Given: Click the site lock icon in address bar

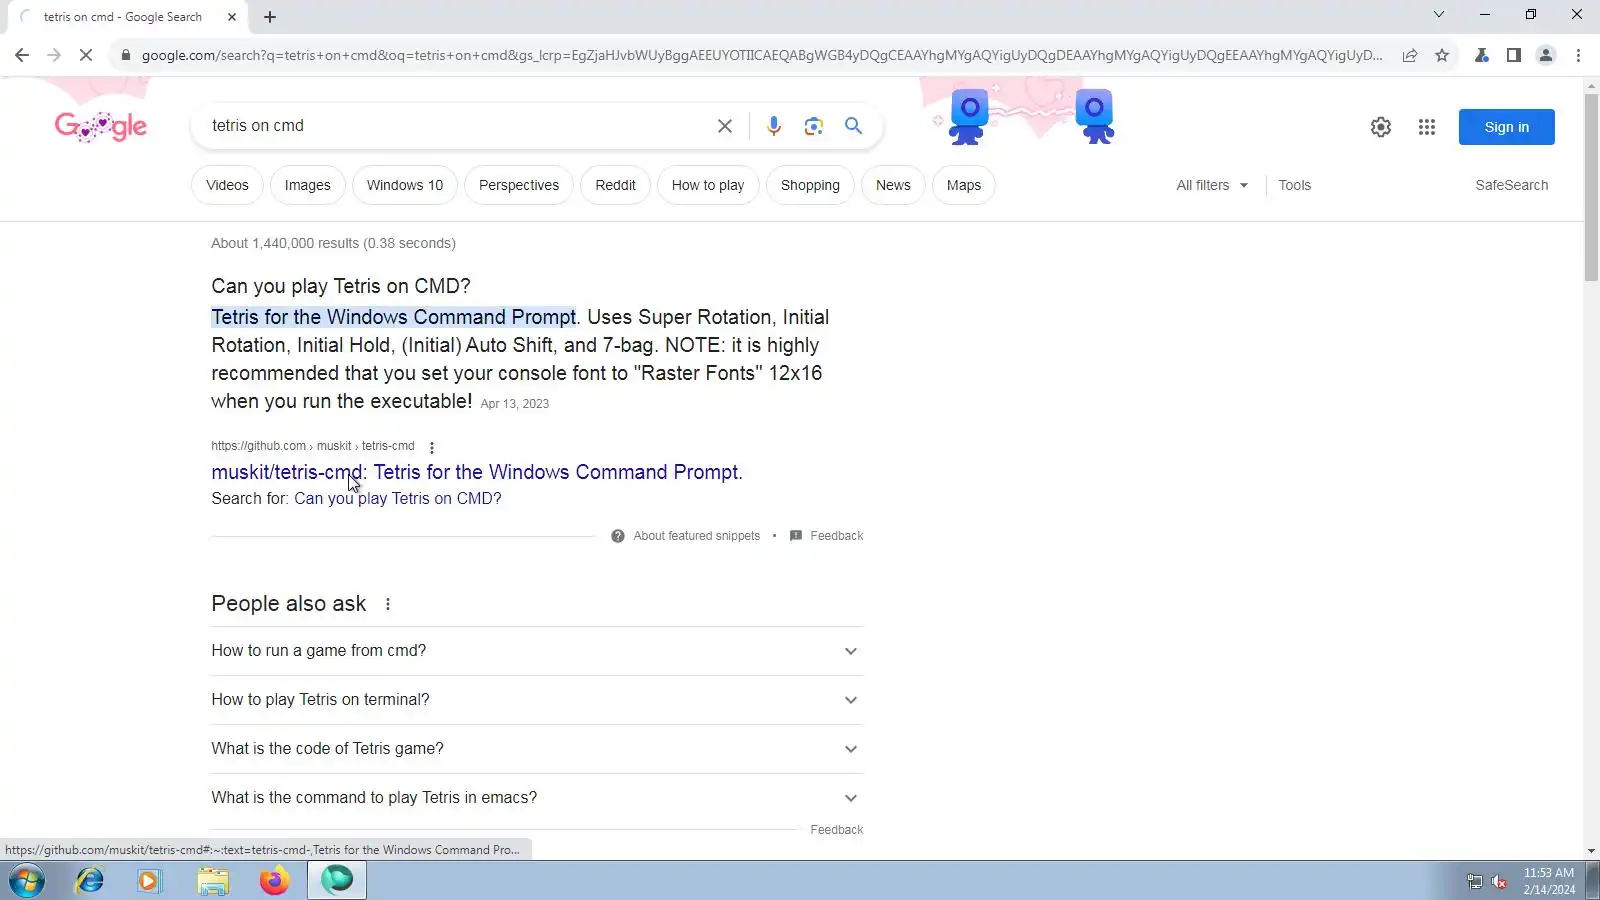Looking at the screenshot, I should 126,55.
